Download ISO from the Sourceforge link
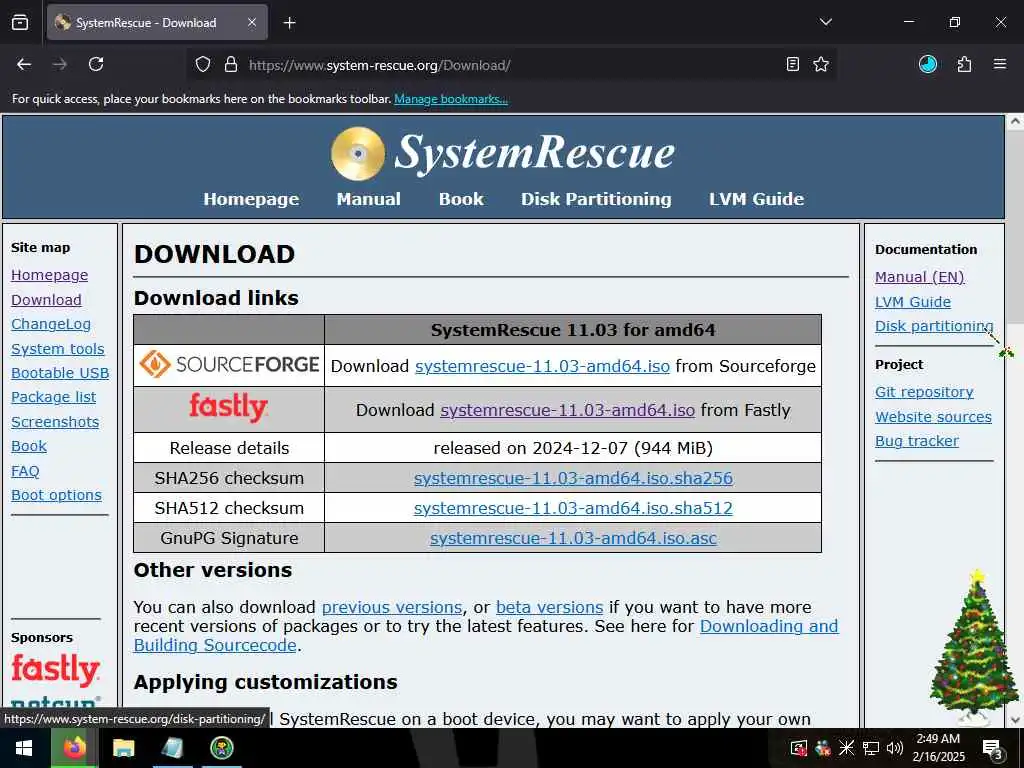Screen dimensions: 1024x768 pyautogui.click(x=542, y=366)
